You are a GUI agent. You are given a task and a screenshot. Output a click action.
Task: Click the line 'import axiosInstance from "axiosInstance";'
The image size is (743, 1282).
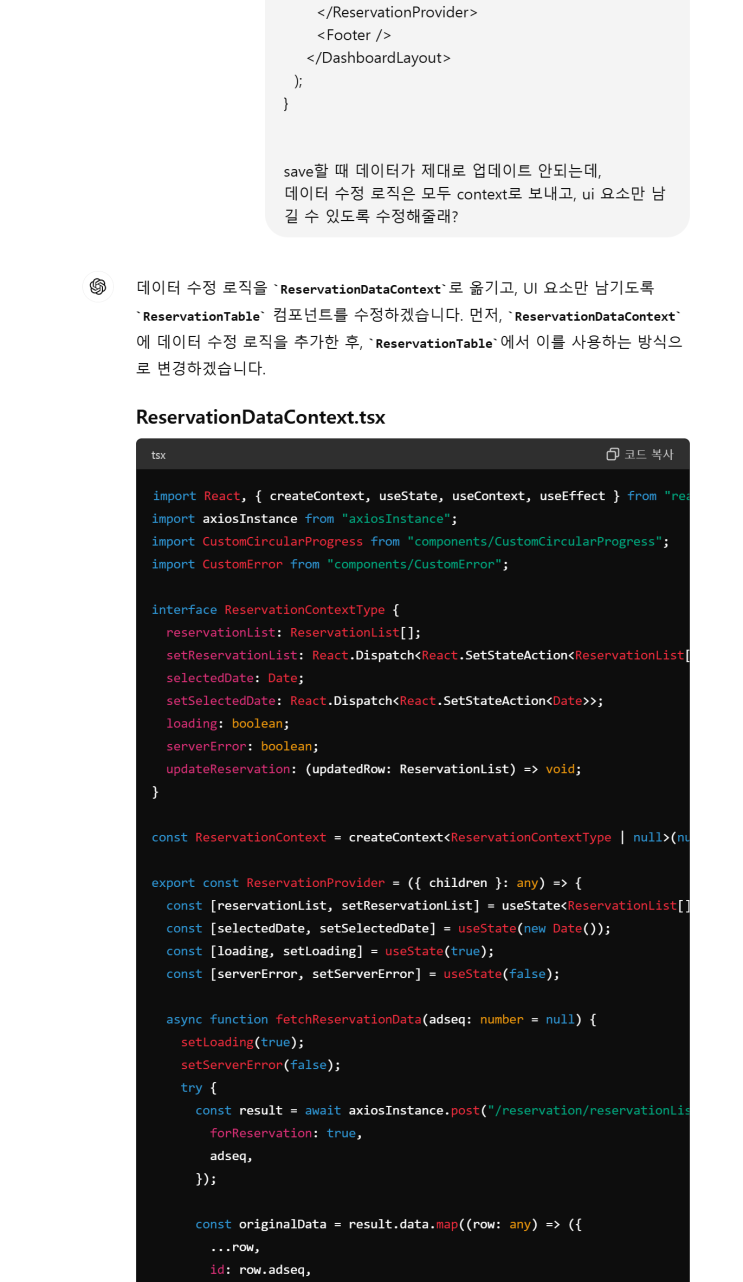(x=304, y=519)
